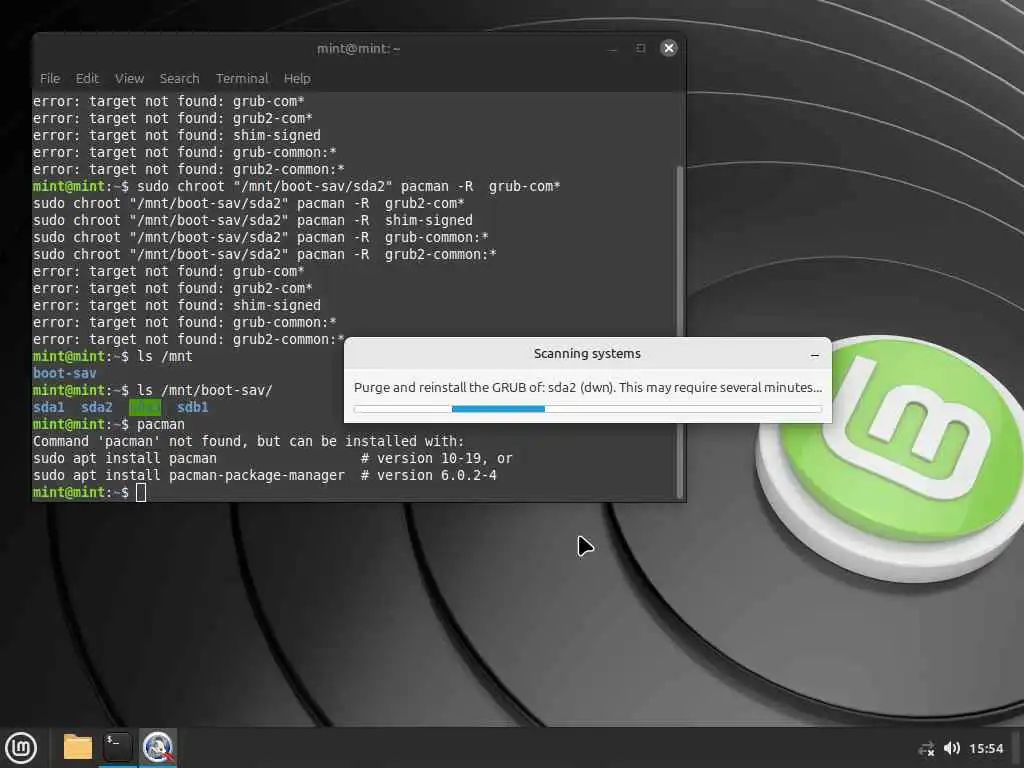The height and width of the screenshot is (768, 1024).
Task: Open the volume speaker tray icon
Action: pos(952,748)
